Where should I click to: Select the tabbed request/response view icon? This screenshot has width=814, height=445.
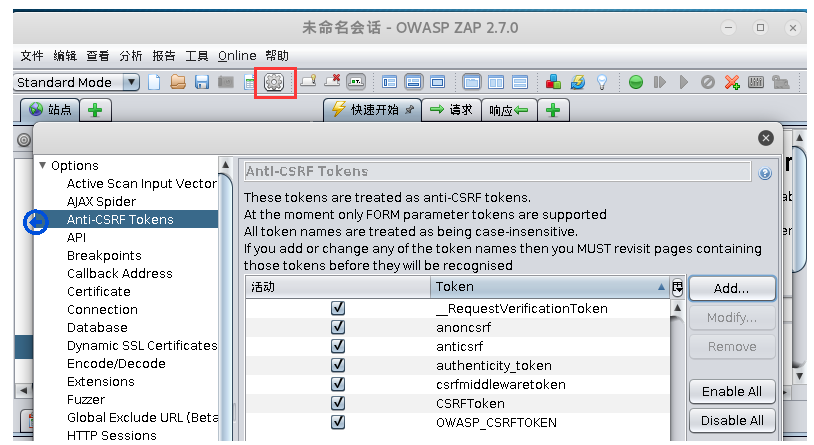471,82
